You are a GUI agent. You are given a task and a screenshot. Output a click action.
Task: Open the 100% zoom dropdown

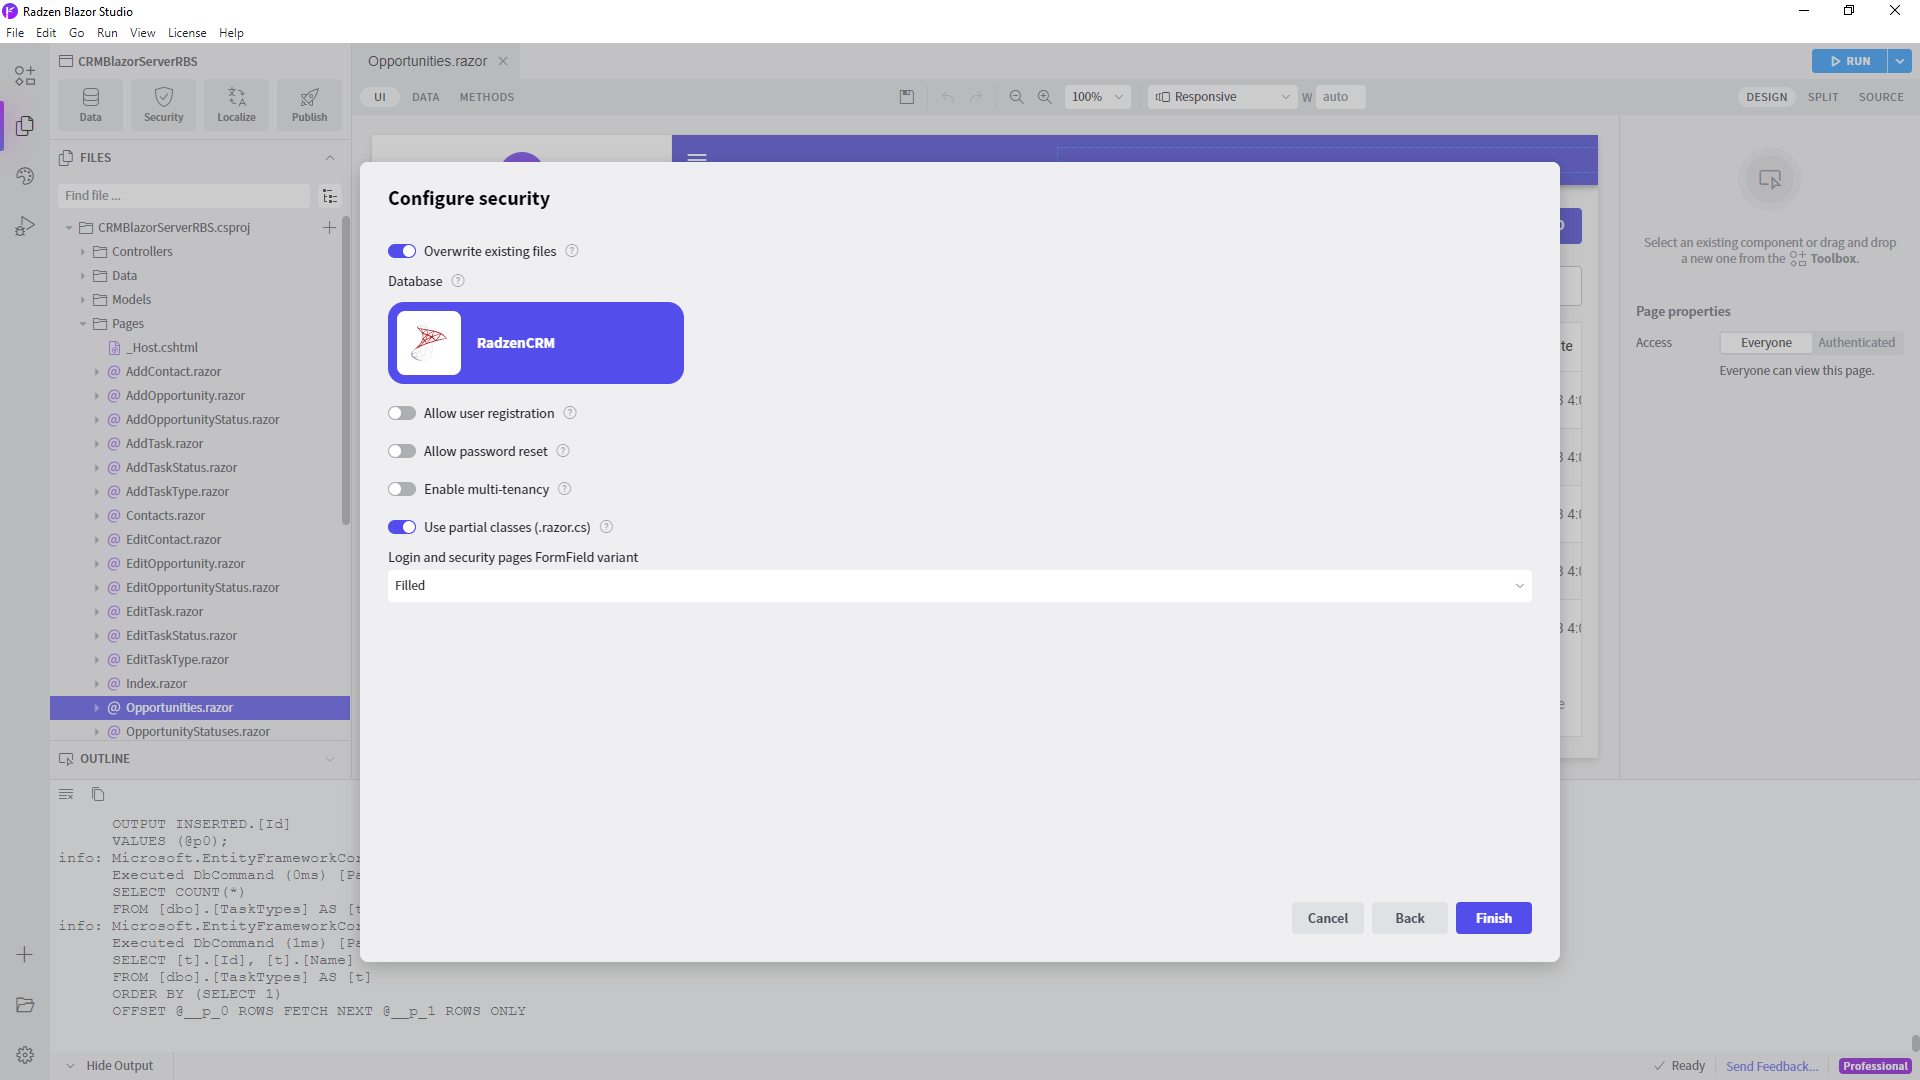pos(1097,97)
